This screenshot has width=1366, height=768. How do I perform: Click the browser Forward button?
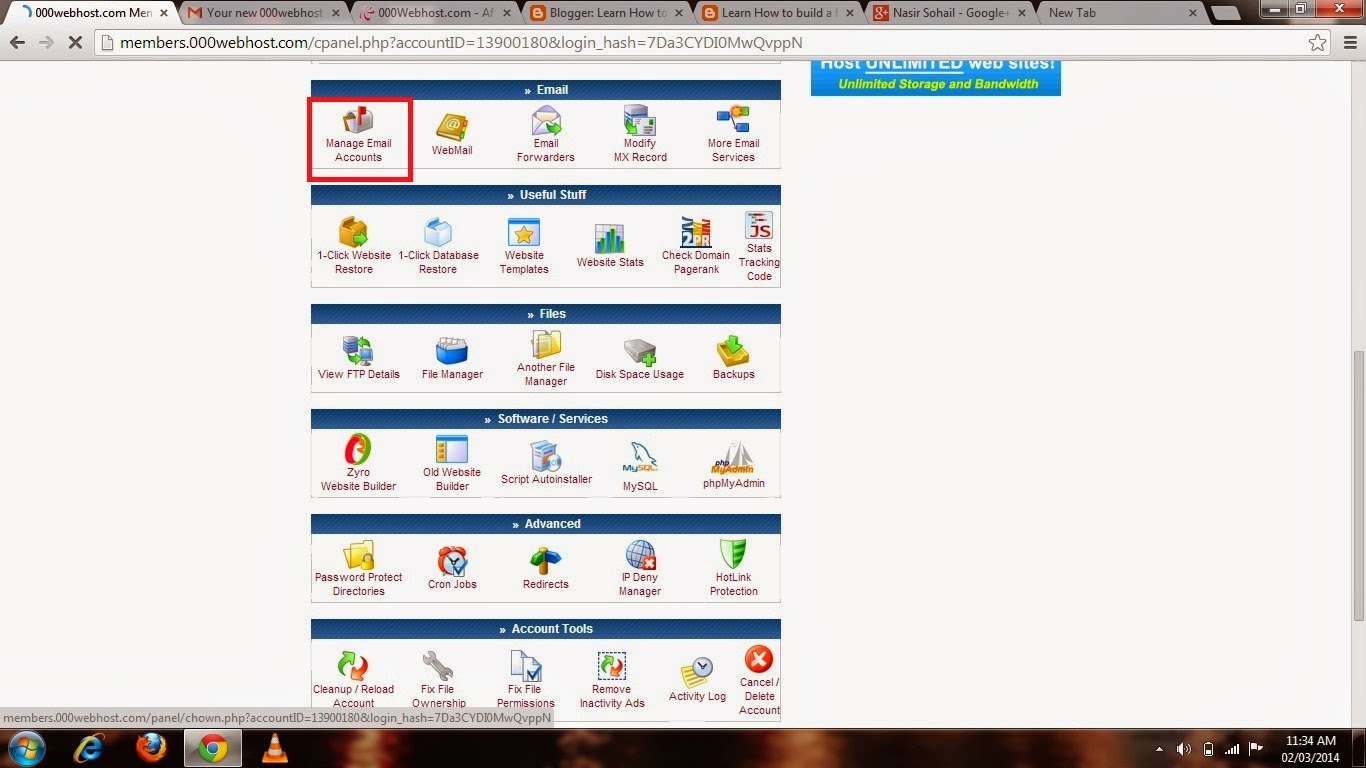(x=46, y=43)
